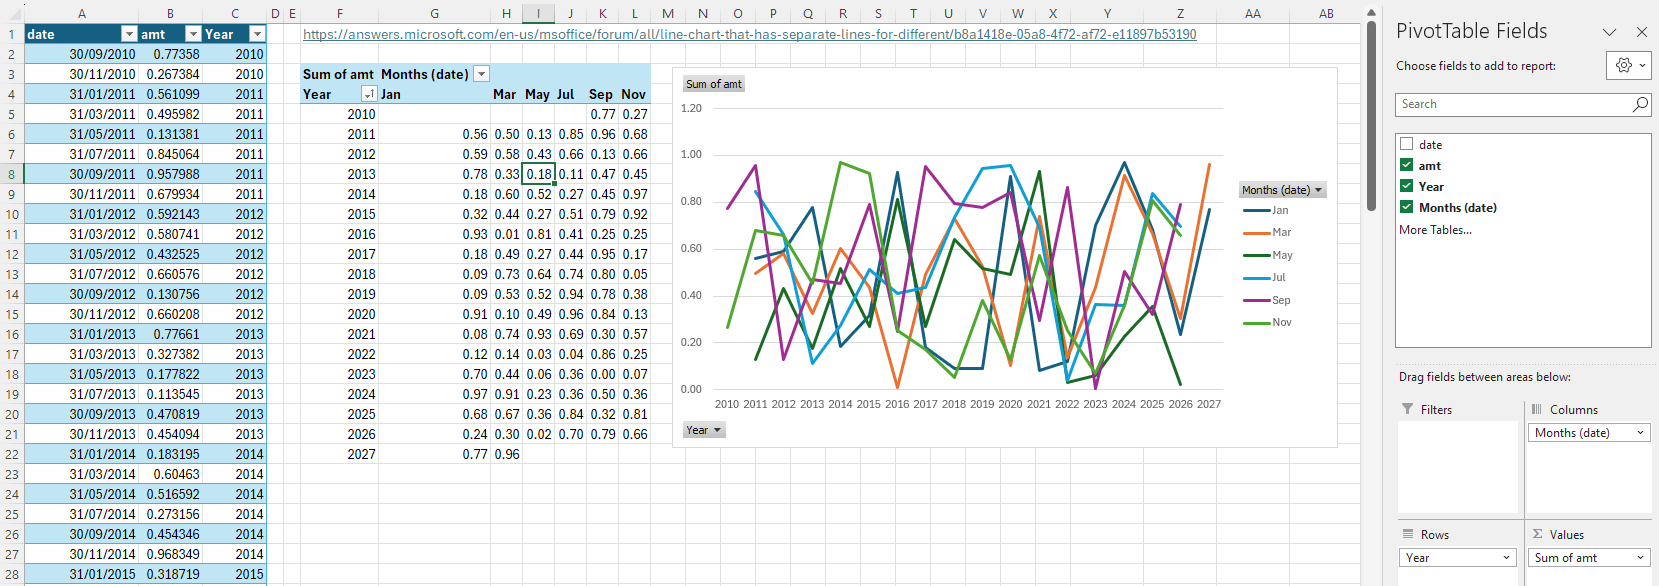Select the pivot row label 2027
This screenshot has width=1659, height=586.
point(340,454)
